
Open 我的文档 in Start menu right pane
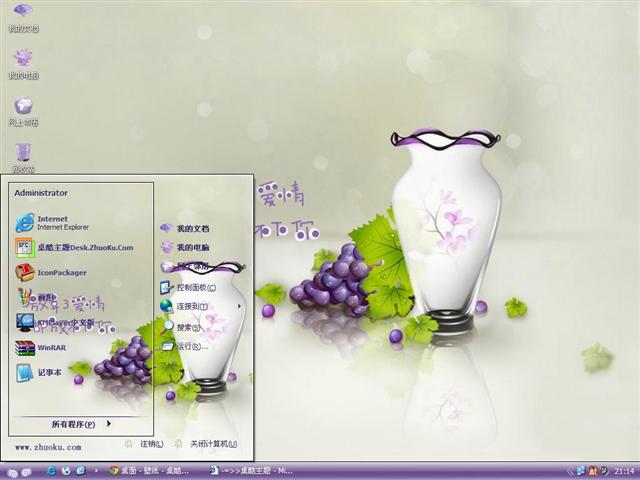tap(184, 228)
